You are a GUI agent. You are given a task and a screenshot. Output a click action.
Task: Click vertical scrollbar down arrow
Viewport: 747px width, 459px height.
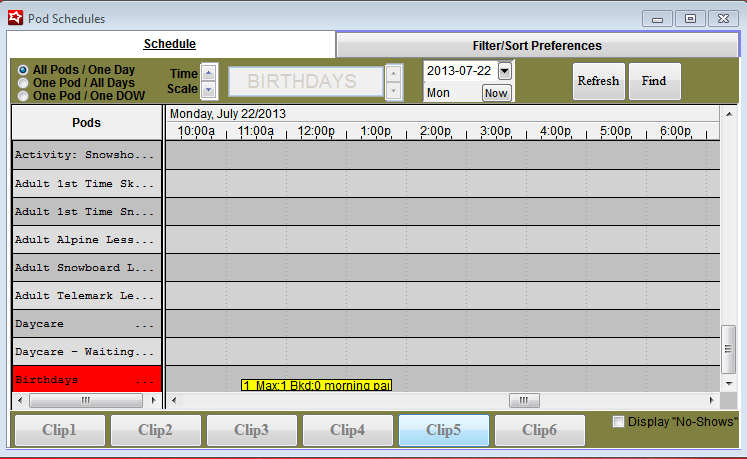click(x=729, y=384)
